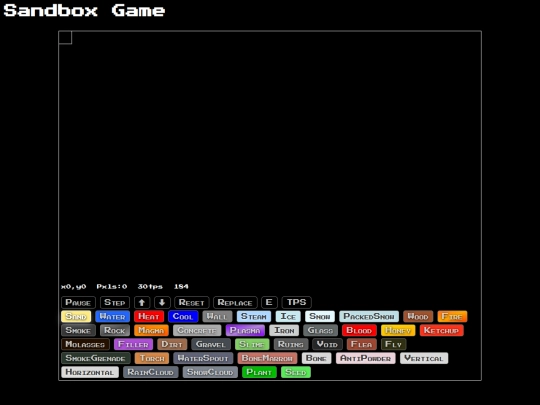Select the Flea element

pyautogui.click(x=362, y=344)
